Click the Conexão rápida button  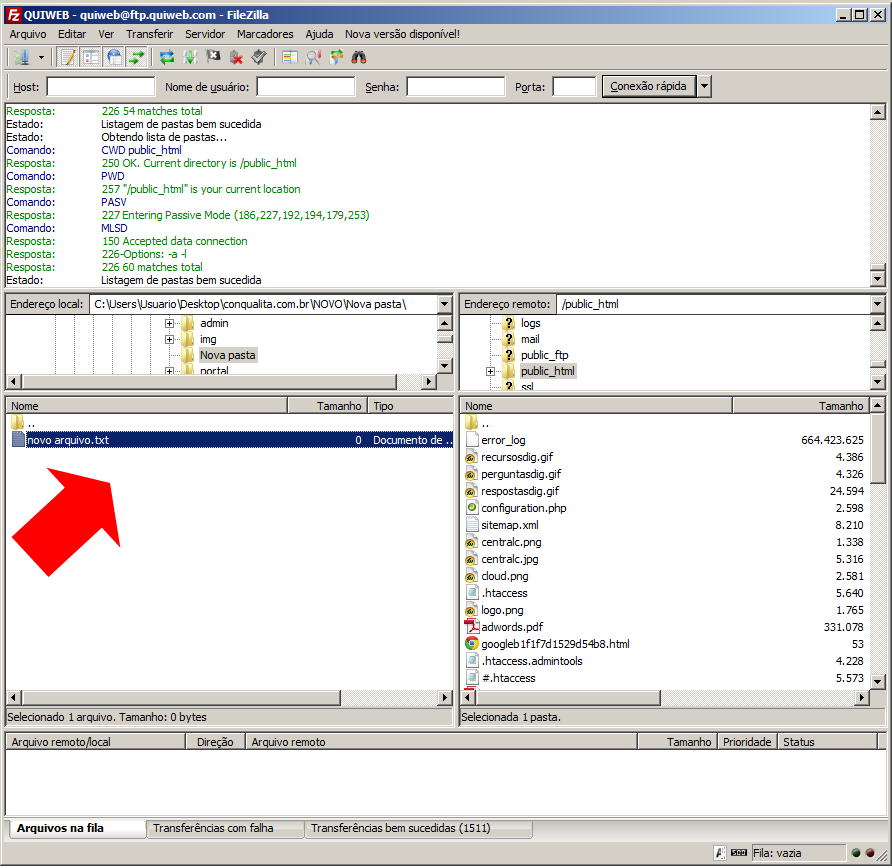(x=649, y=86)
